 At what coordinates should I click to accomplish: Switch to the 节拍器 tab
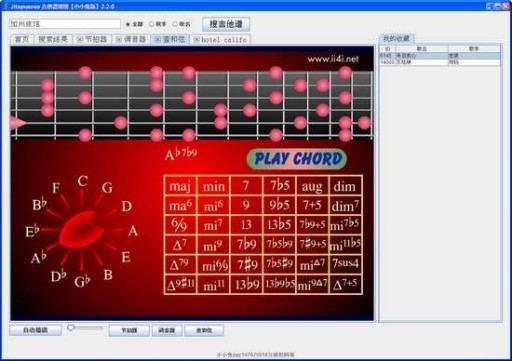pos(92,39)
